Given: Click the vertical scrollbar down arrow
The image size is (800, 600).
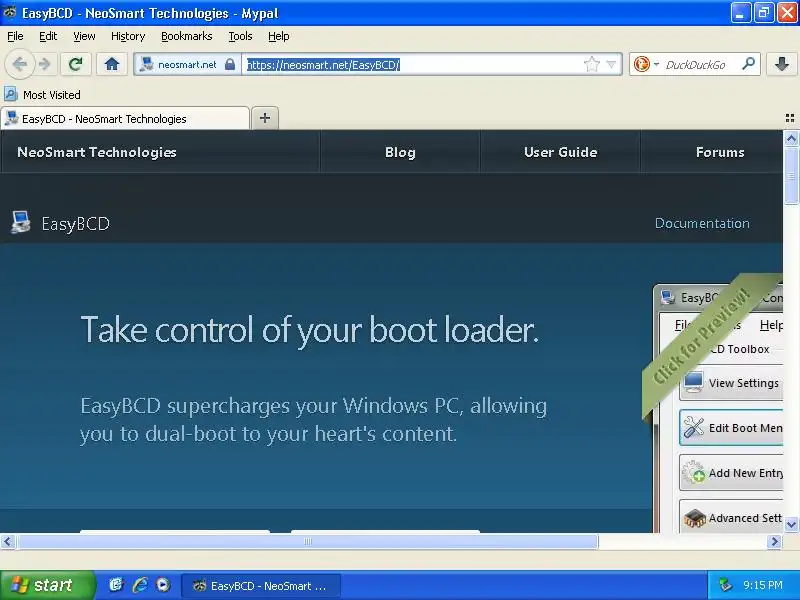Looking at the screenshot, I should coord(791,524).
